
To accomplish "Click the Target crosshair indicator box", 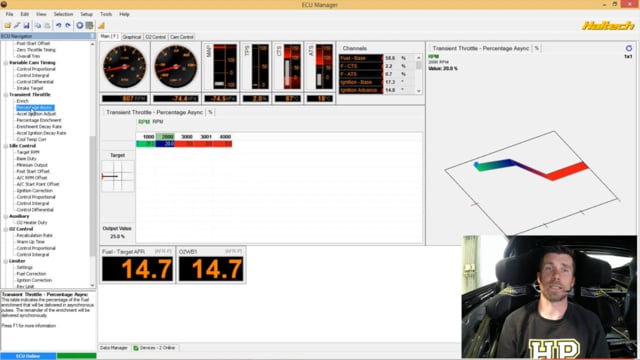I will click(x=117, y=176).
